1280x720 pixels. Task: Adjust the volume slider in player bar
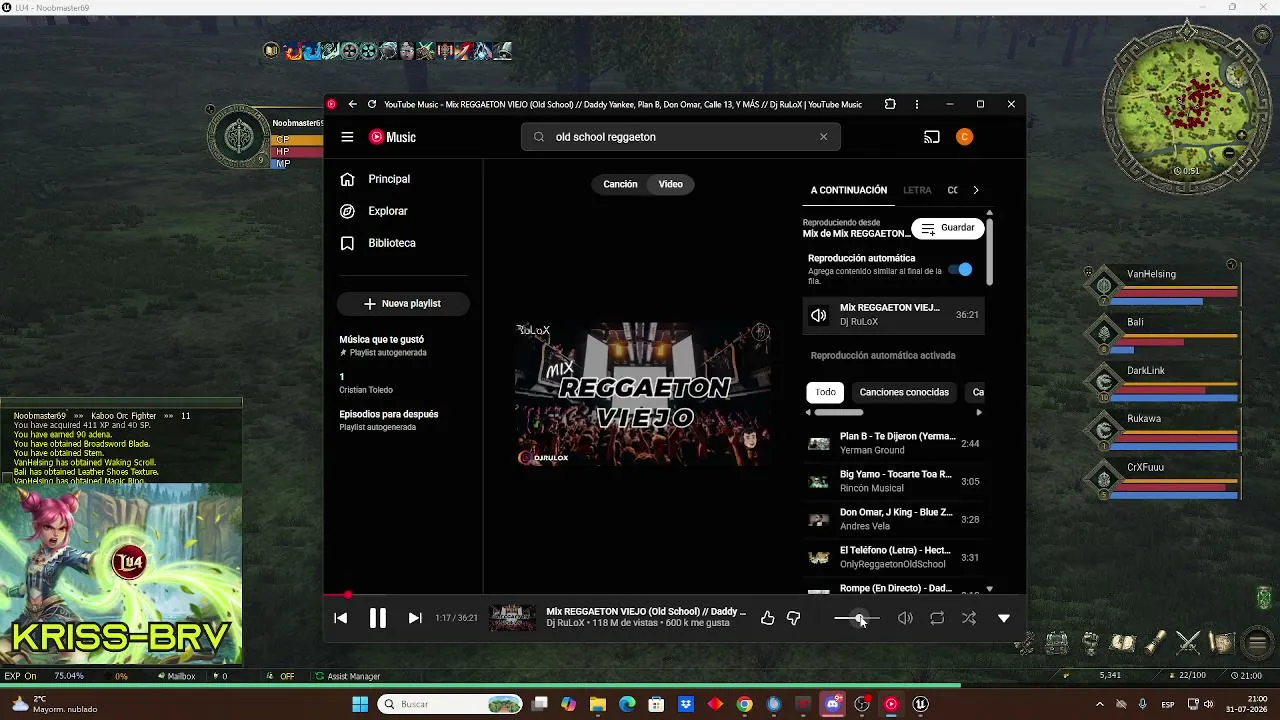point(857,618)
